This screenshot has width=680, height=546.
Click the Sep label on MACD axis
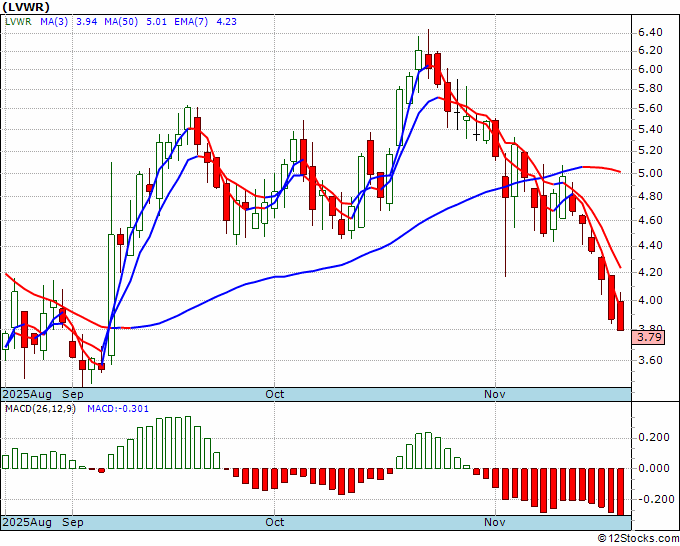[x=73, y=522]
